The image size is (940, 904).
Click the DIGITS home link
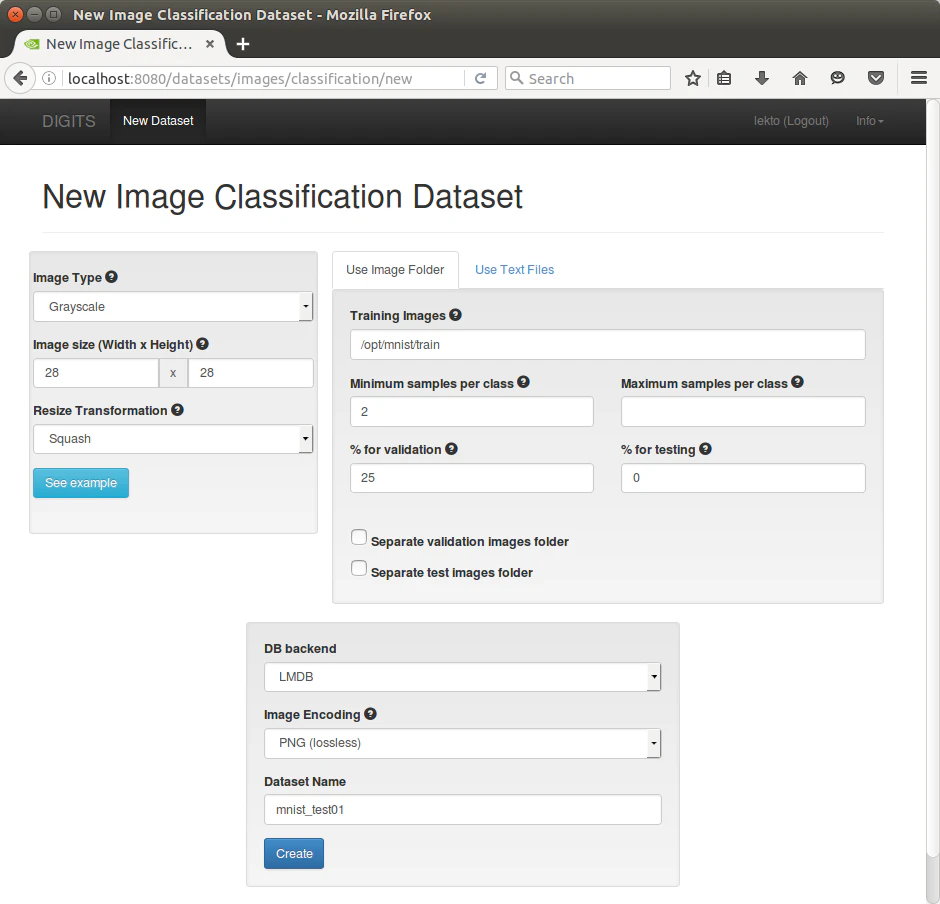(69, 121)
